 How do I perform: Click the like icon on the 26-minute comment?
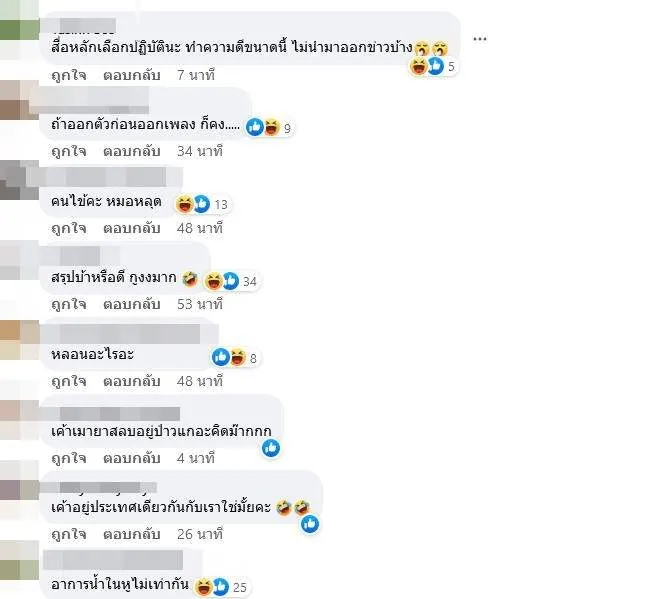tap(310, 524)
